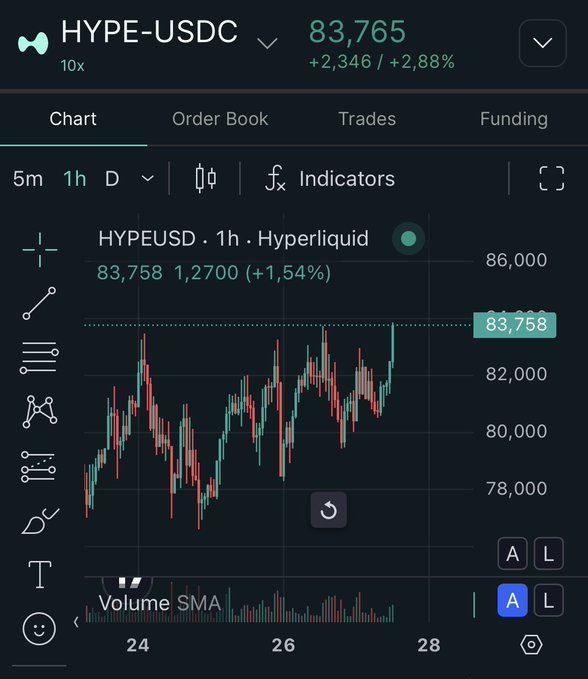Open the horizontal lines / Fib tool
Viewport: 588px width, 679px height.
39,358
